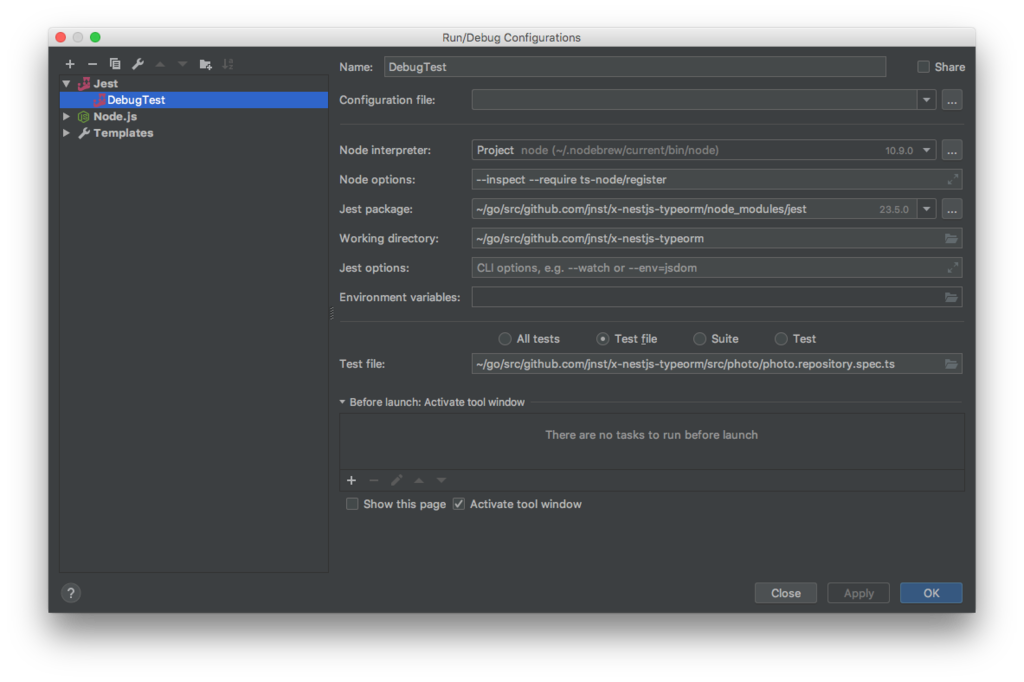Remove selected configuration with minus icon
Screen dimensions: 1024x682
coord(92,64)
